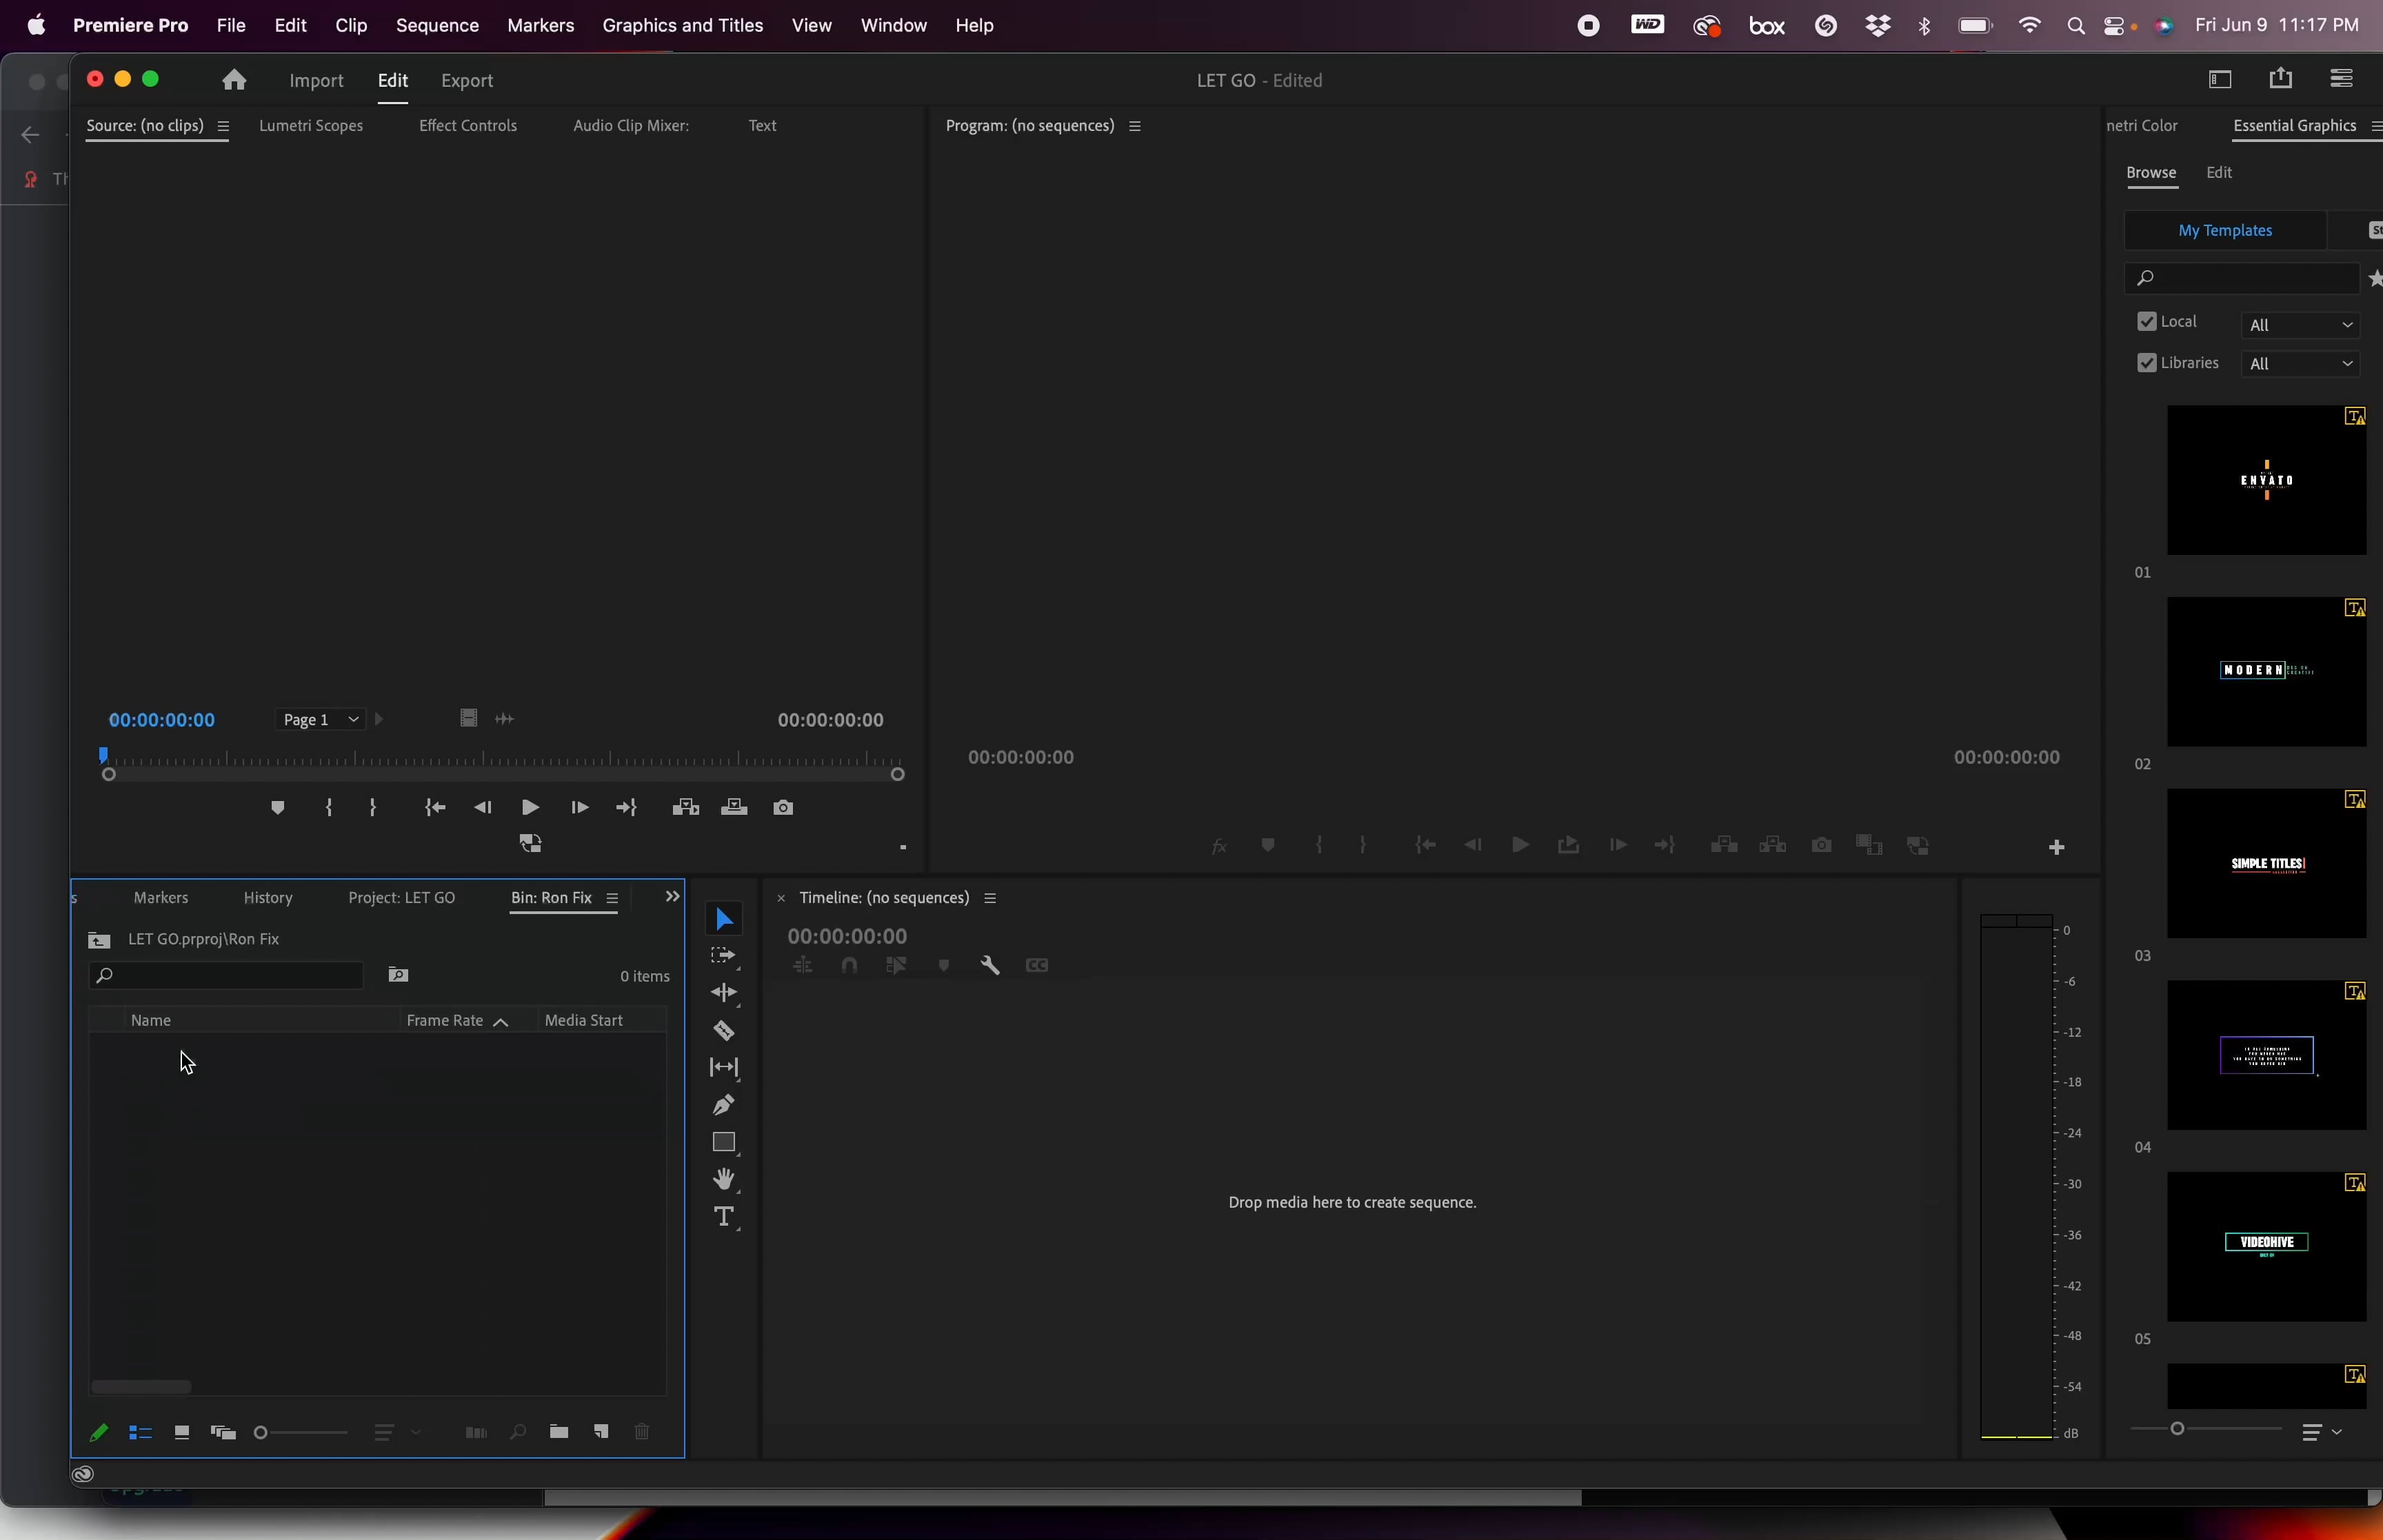The width and height of the screenshot is (2383, 1540).
Task: Click the bin search field
Action: coord(226,976)
